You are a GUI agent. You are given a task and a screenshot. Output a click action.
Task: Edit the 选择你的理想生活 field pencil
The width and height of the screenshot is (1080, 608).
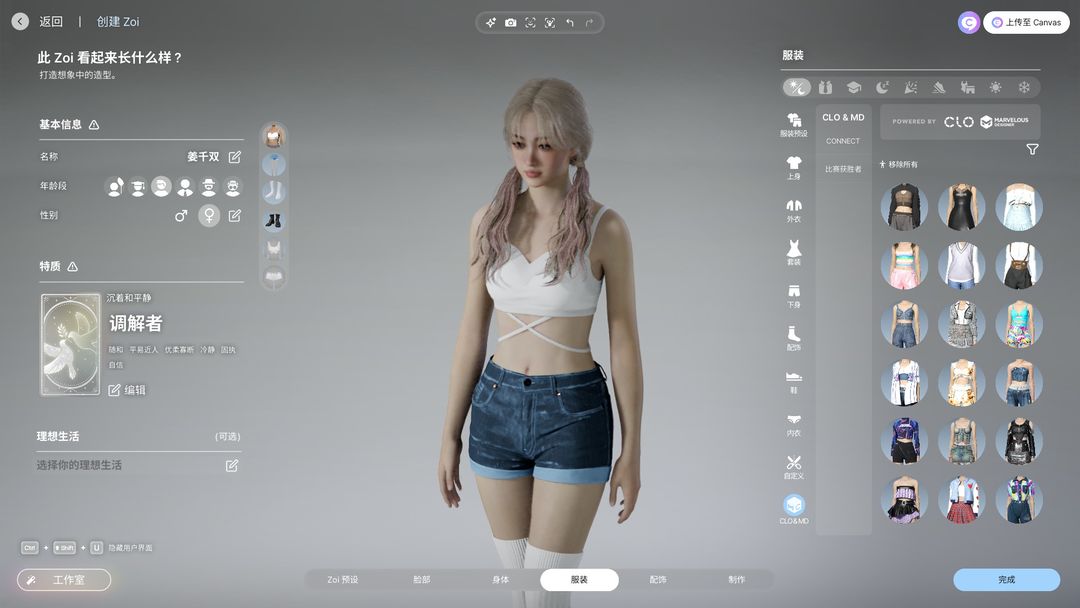pos(232,465)
